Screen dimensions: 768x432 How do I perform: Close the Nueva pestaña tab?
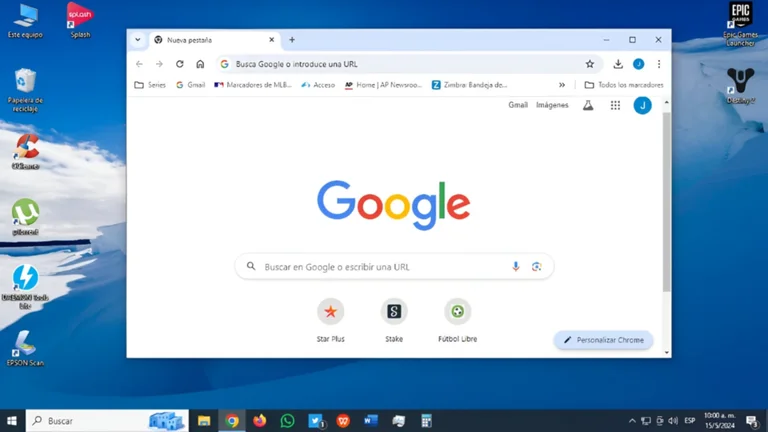[x=272, y=40]
